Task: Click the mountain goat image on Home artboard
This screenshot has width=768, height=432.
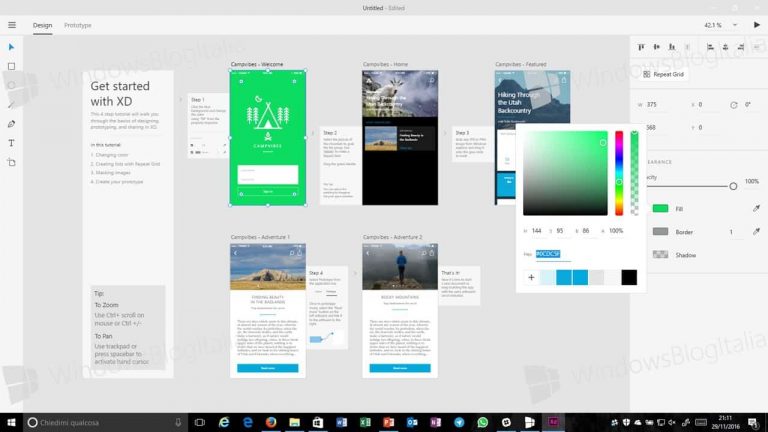Action: 400,94
